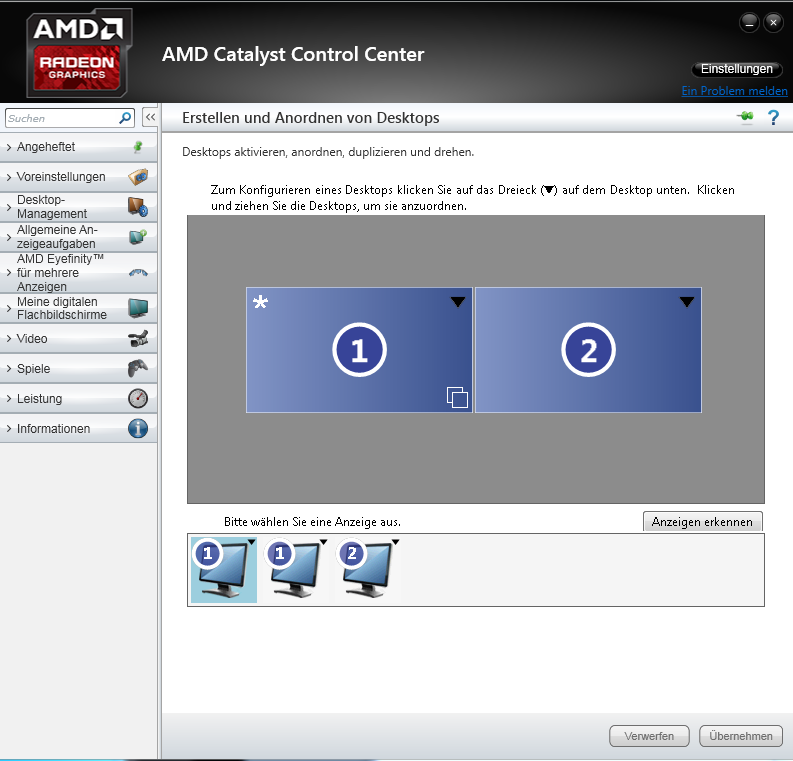Image resolution: width=793 pixels, height=761 pixels.
Task: Select desktop 1 in the arrangement area
Action: (x=359, y=350)
